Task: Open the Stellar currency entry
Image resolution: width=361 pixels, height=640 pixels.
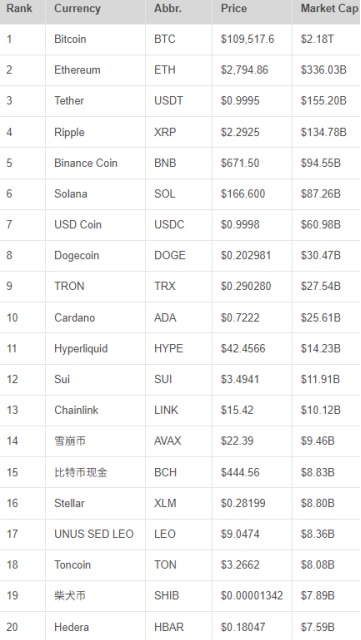Action: click(69, 503)
